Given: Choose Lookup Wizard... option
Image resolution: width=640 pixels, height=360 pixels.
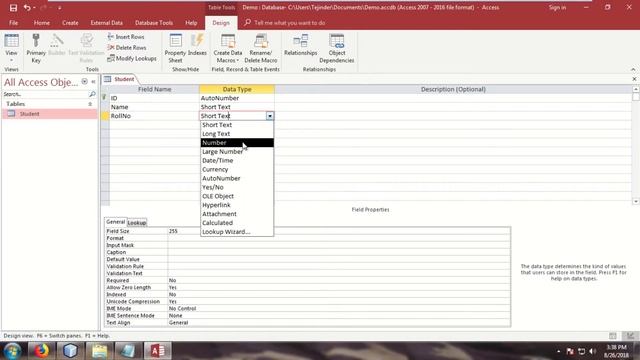Looking at the screenshot, I should [x=237, y=232].
